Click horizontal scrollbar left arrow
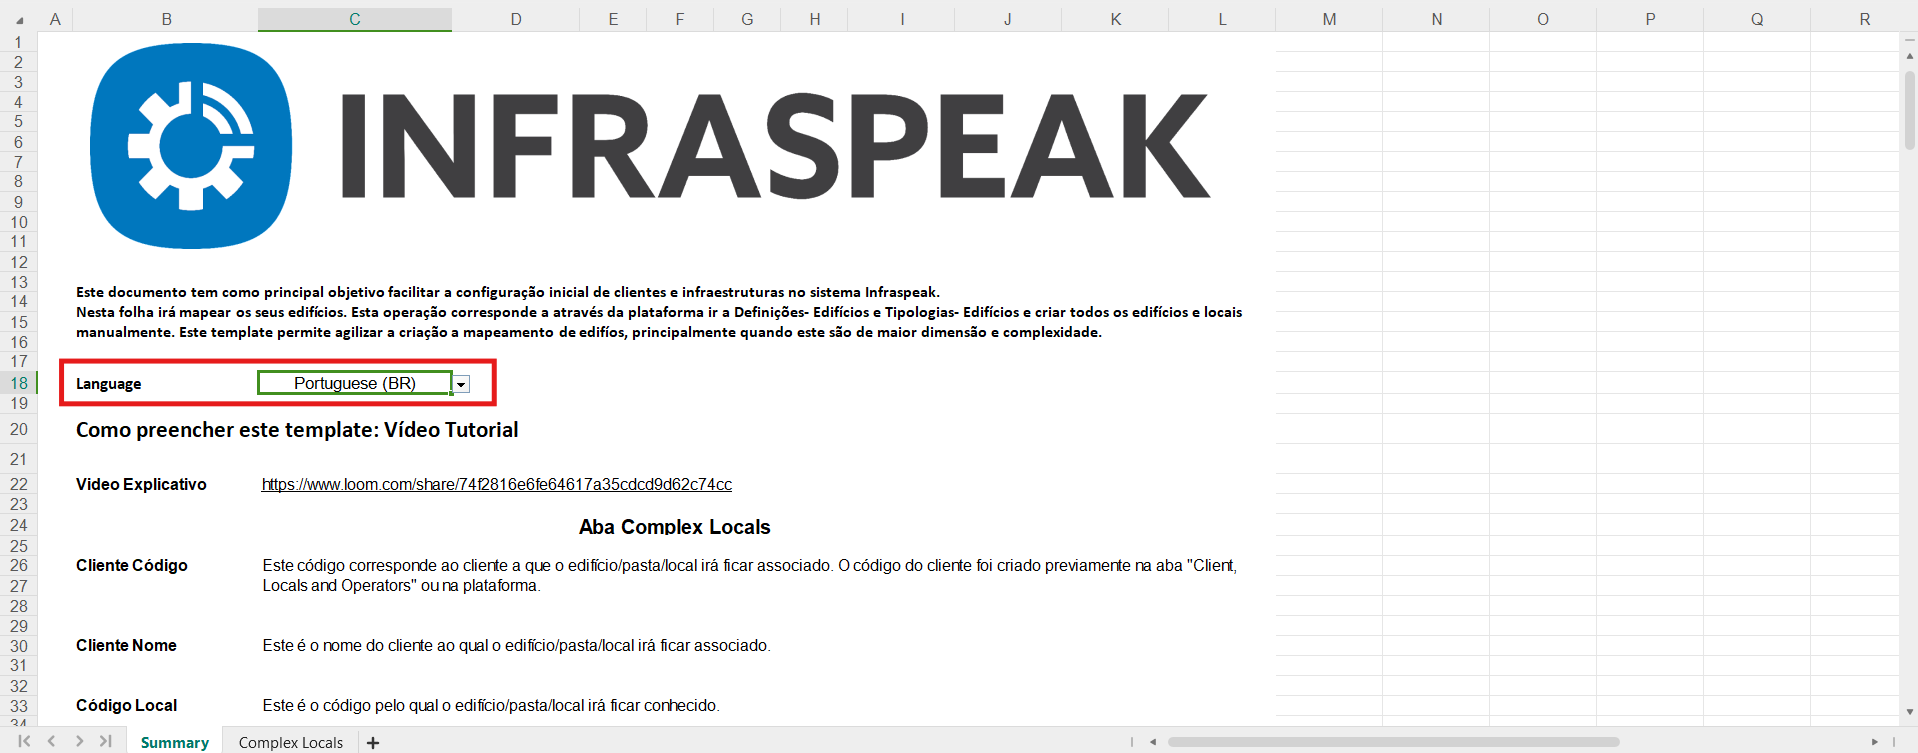1918x753 pixels. coord(1153,742)
